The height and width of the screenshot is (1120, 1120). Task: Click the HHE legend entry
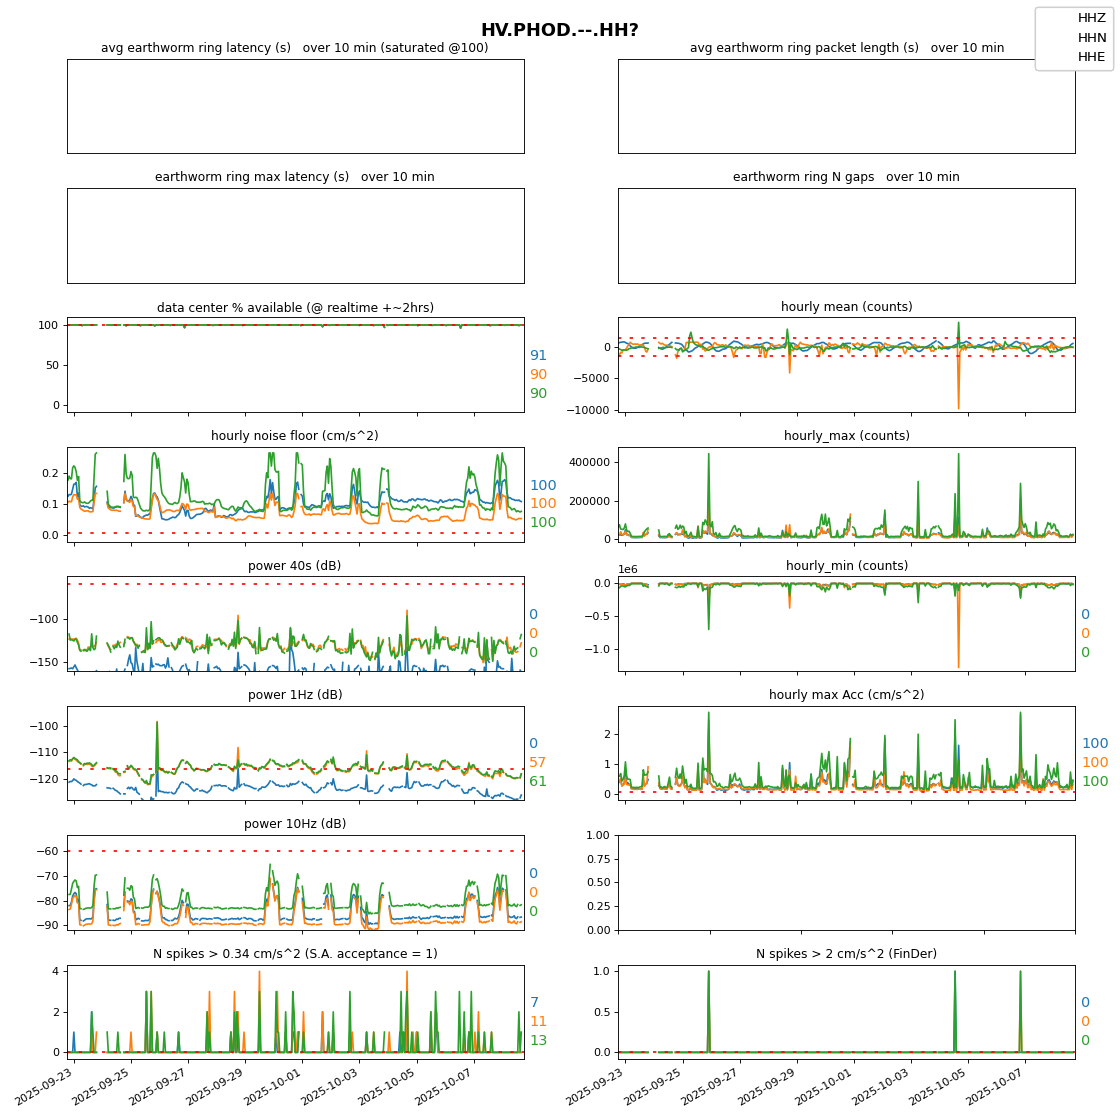pyautogui.click(x=1091, y=57)
